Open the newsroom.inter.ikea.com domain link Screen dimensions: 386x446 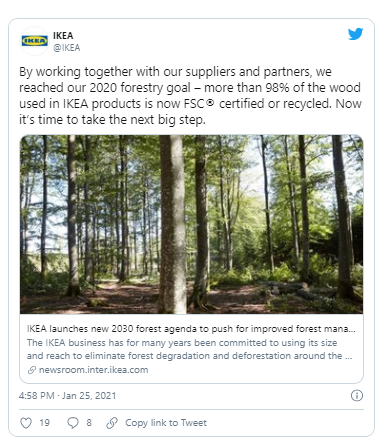click(x=93, y=370)
